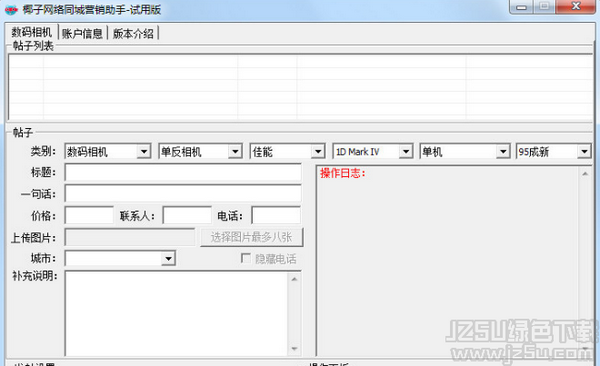
Task: Click the 补充说明 scrollbar down arrow
Action: (x=294, y=349)
